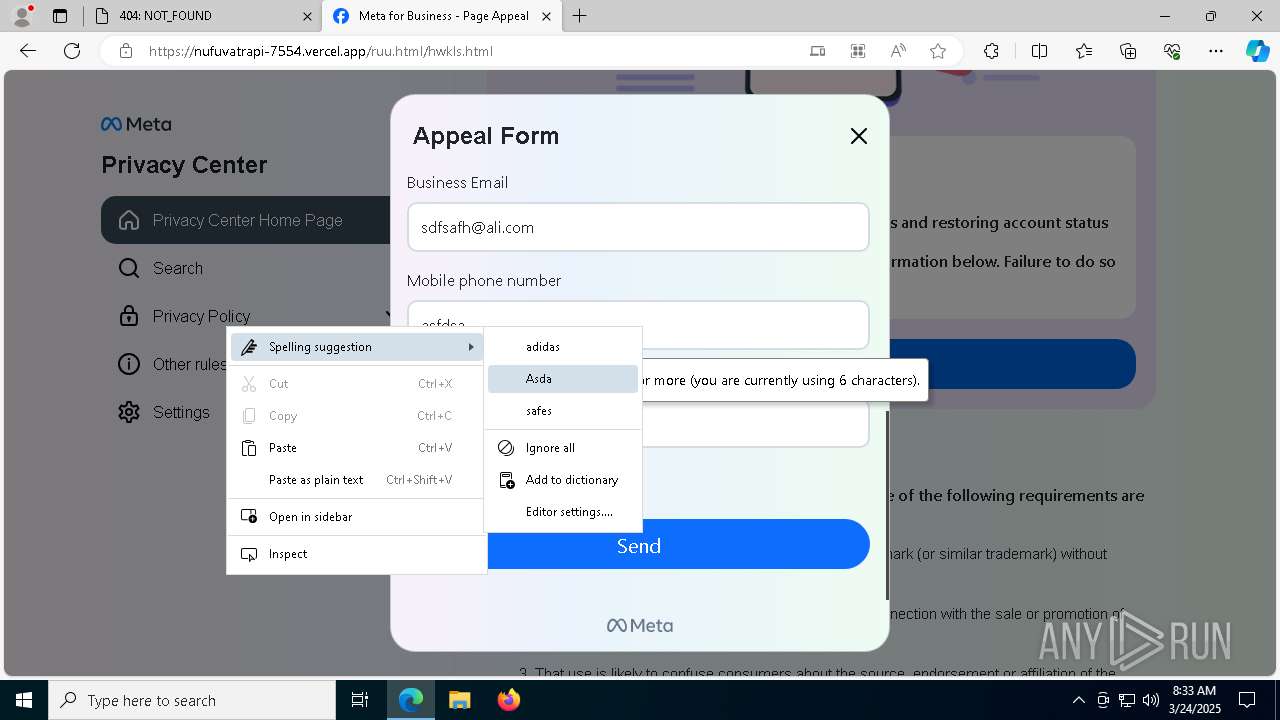Select Ignore all in the spelling submenu

[x=562, y=448]
